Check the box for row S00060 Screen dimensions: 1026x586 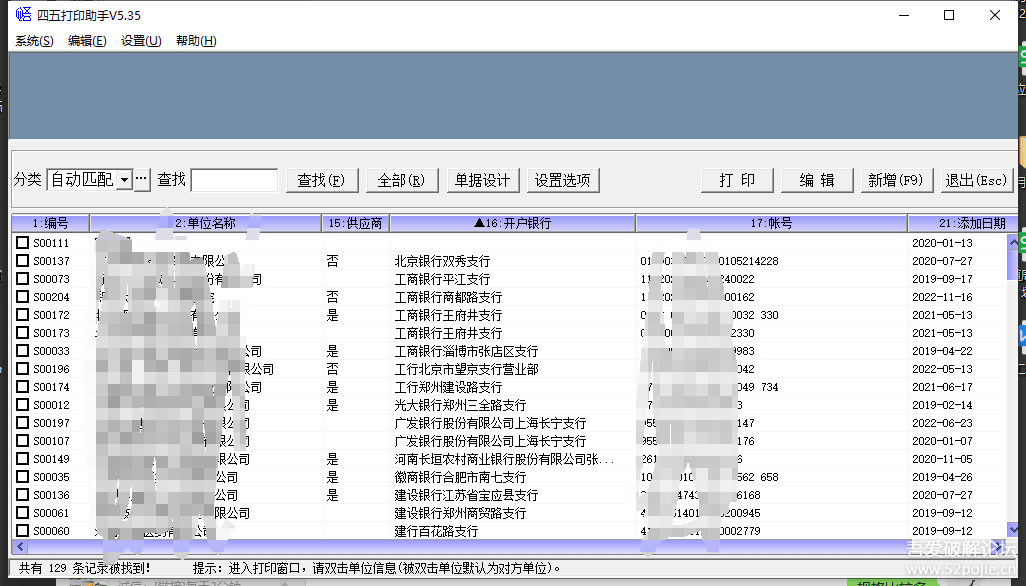click(23, 530)
